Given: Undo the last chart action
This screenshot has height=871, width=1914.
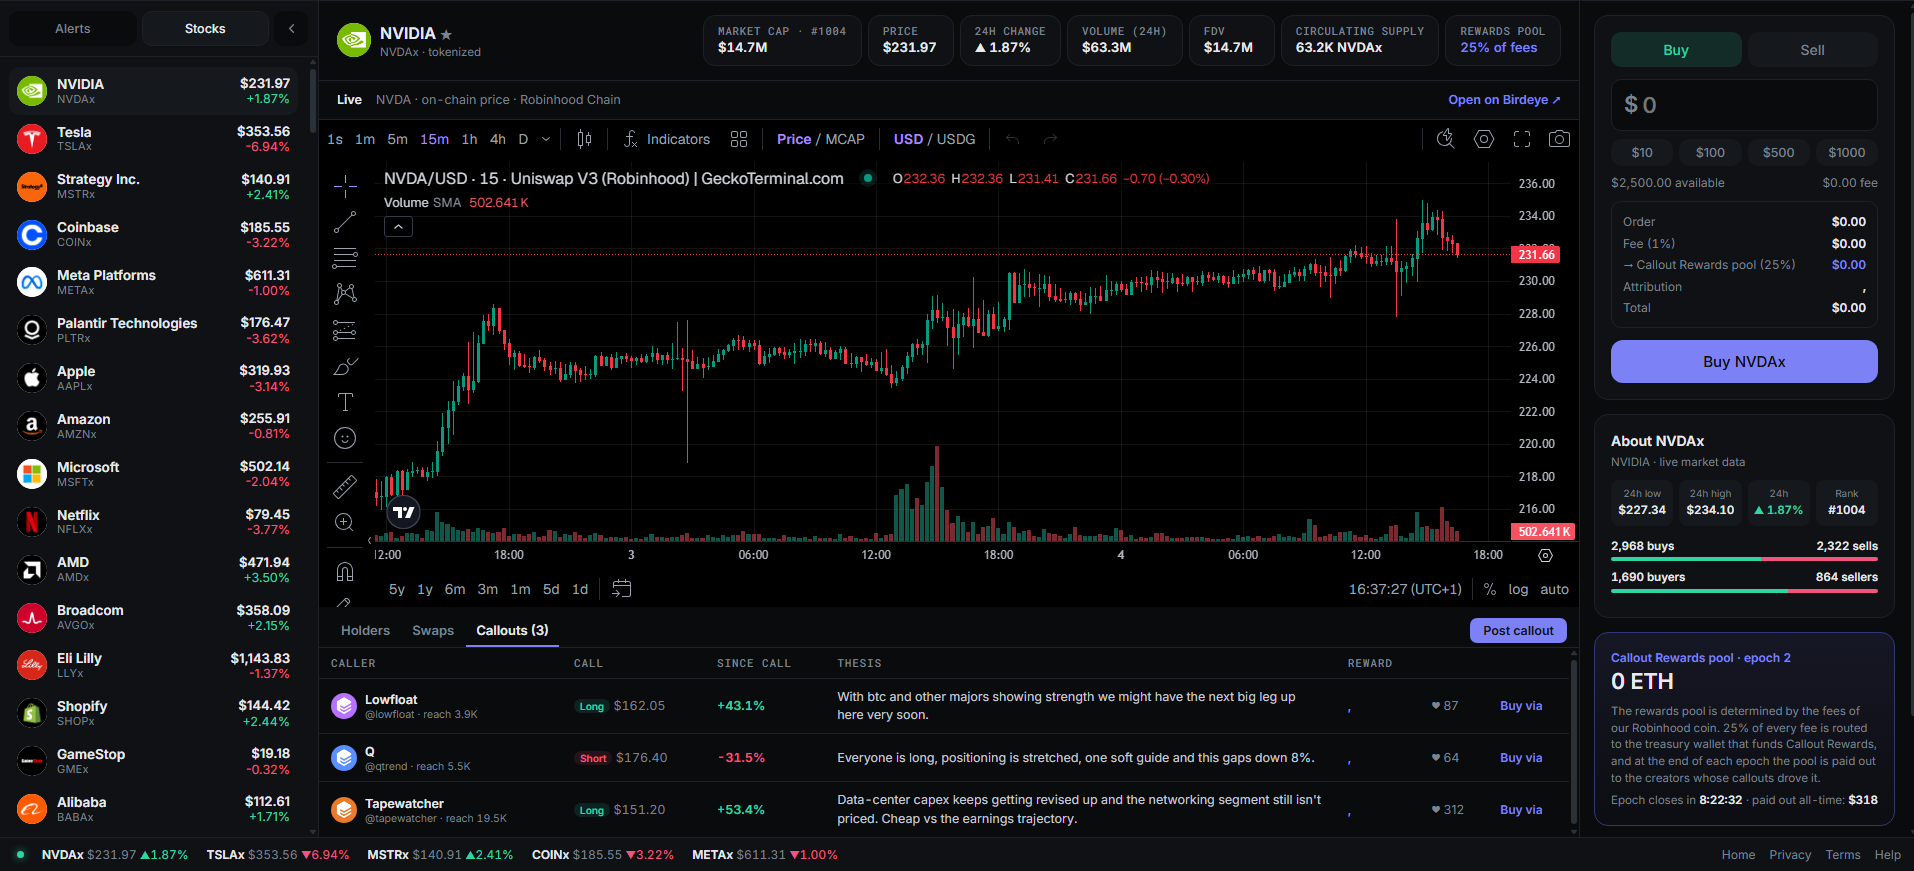Looking at the screenshot, I should (x=1012, y=139).
